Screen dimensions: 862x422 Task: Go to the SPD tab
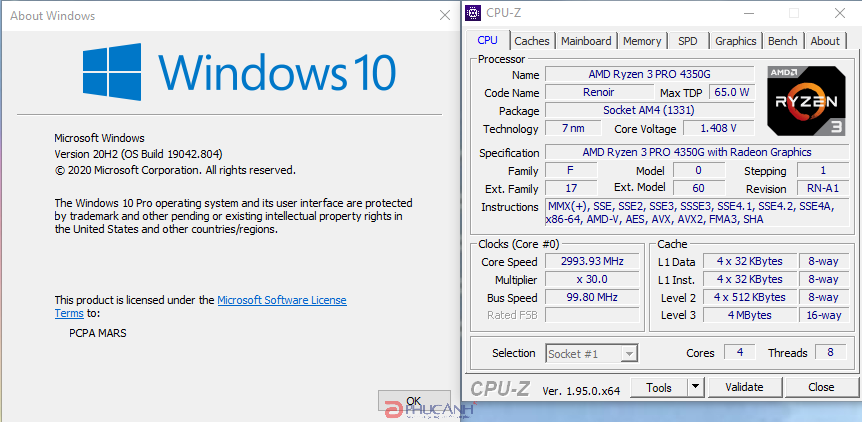coord(687,41)
